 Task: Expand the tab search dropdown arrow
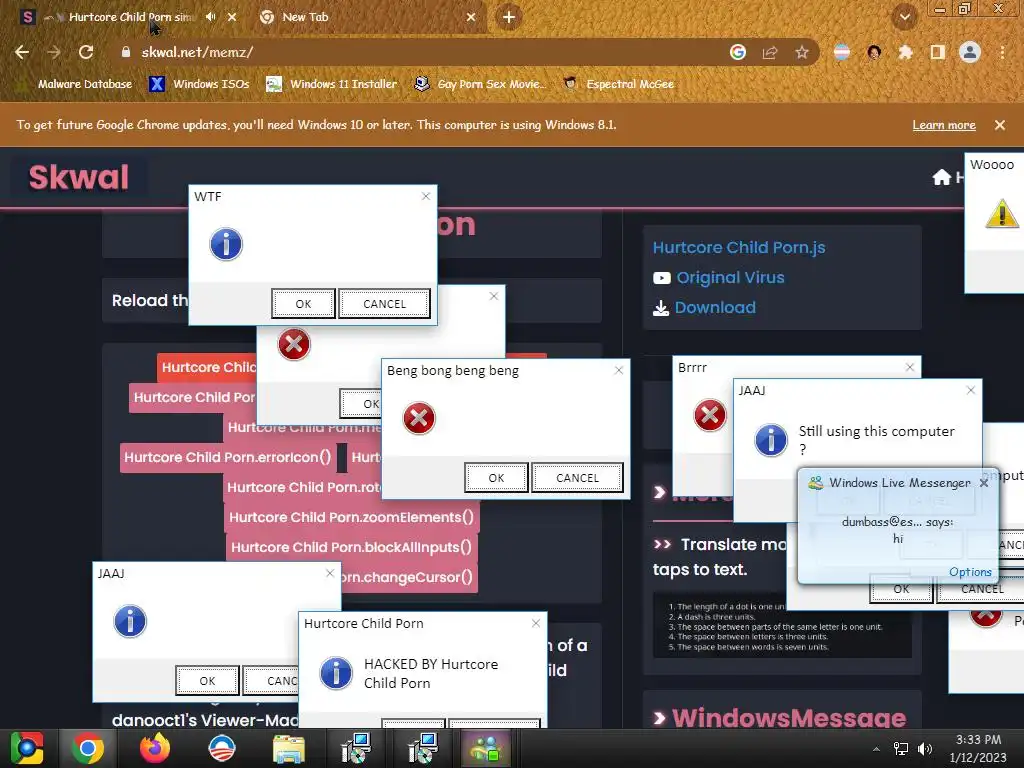coord(905,17)
